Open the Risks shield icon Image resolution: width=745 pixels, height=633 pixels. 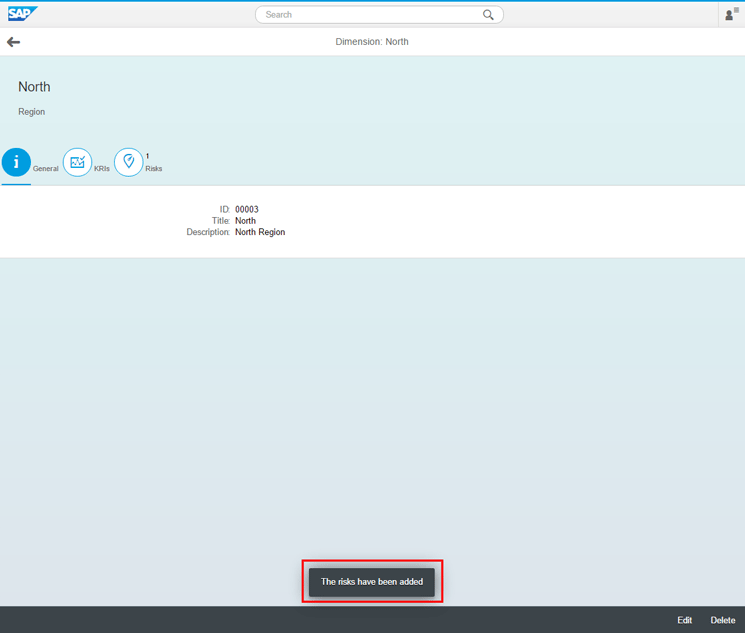click(x=128, y=162)
